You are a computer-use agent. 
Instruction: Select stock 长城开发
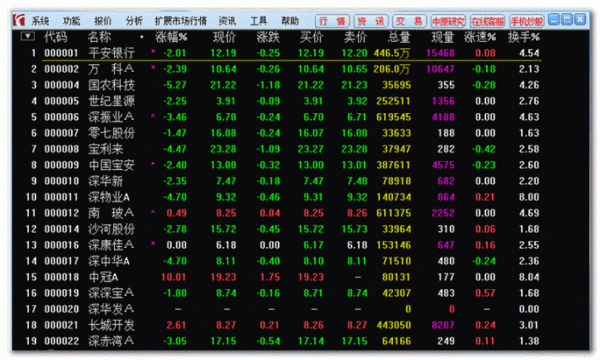111,325
